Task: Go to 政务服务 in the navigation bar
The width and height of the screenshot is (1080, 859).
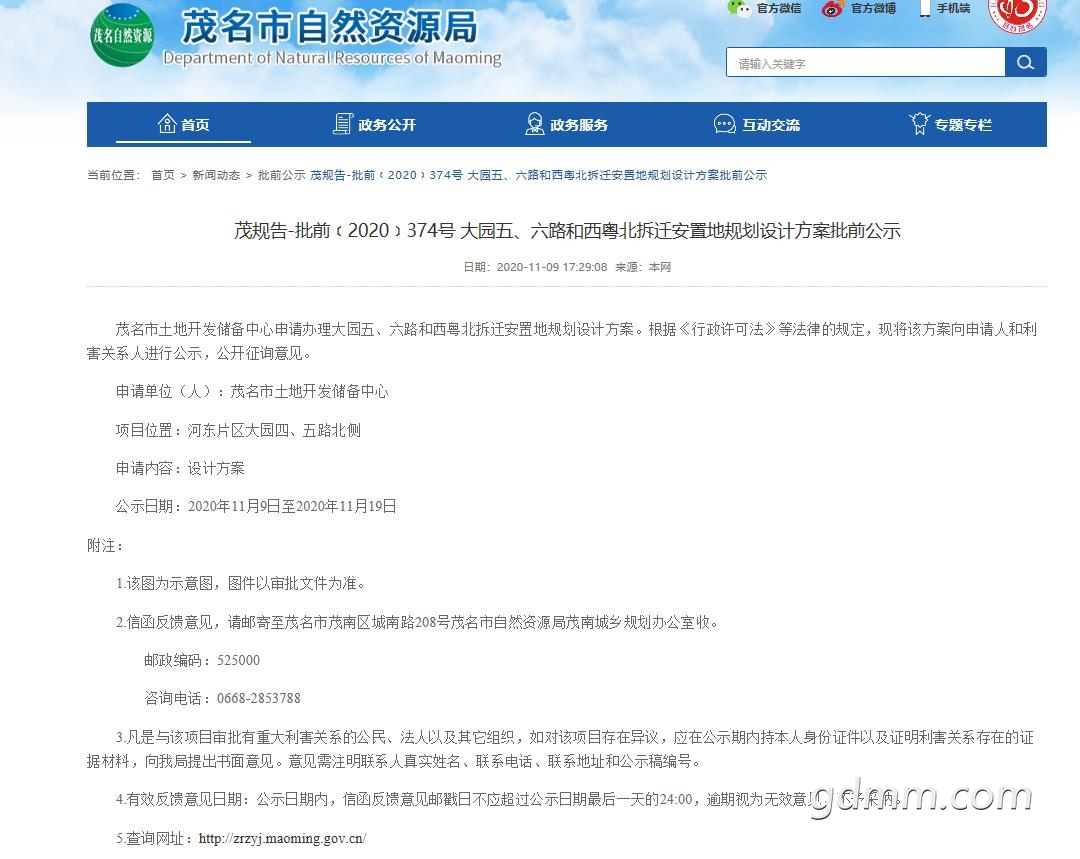Action: tap(567, 125)
